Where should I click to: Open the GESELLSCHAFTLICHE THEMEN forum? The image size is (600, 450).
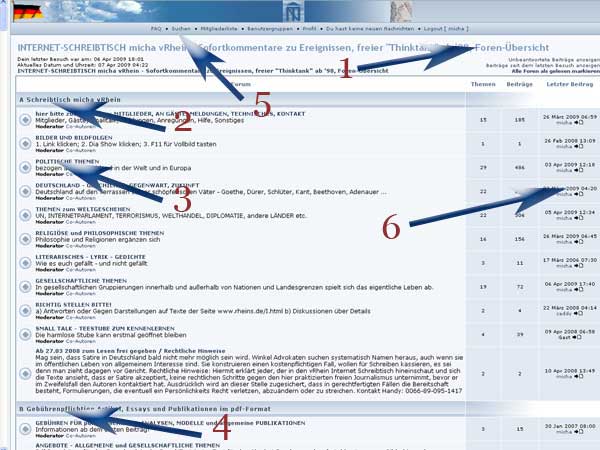point(81,281)
